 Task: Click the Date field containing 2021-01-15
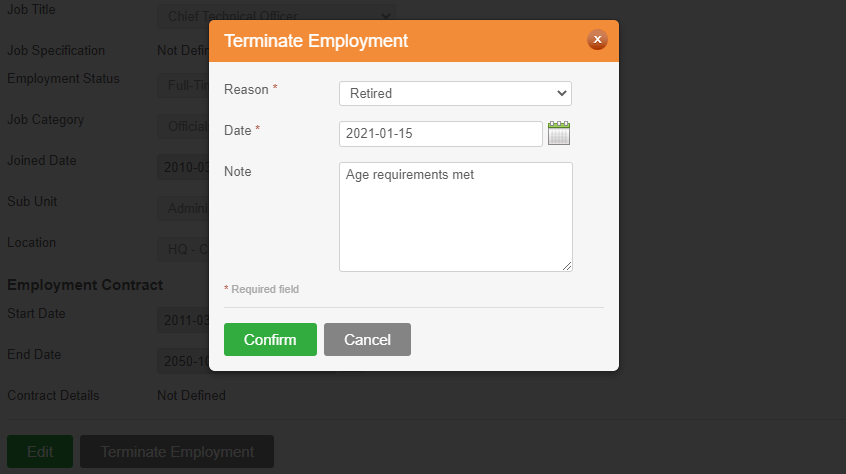tap(441, 134)
